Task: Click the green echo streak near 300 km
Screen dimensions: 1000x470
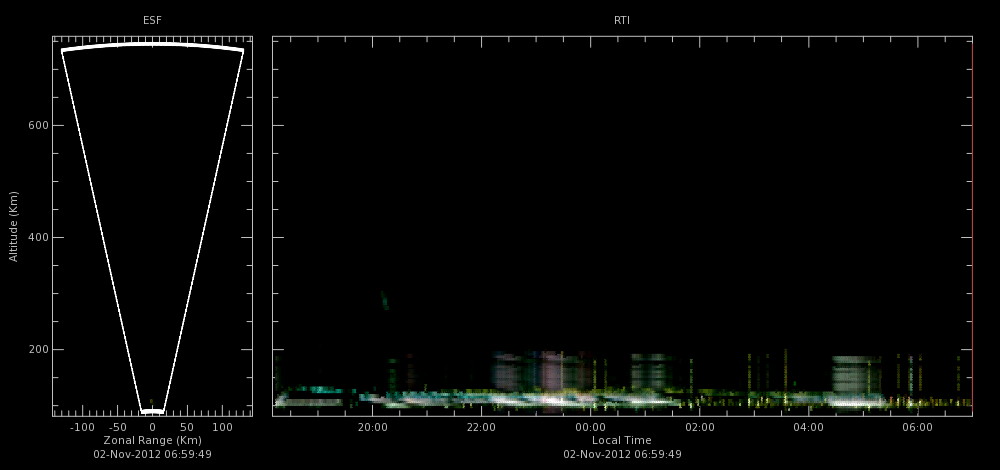Action: click(x=385, y=300)
